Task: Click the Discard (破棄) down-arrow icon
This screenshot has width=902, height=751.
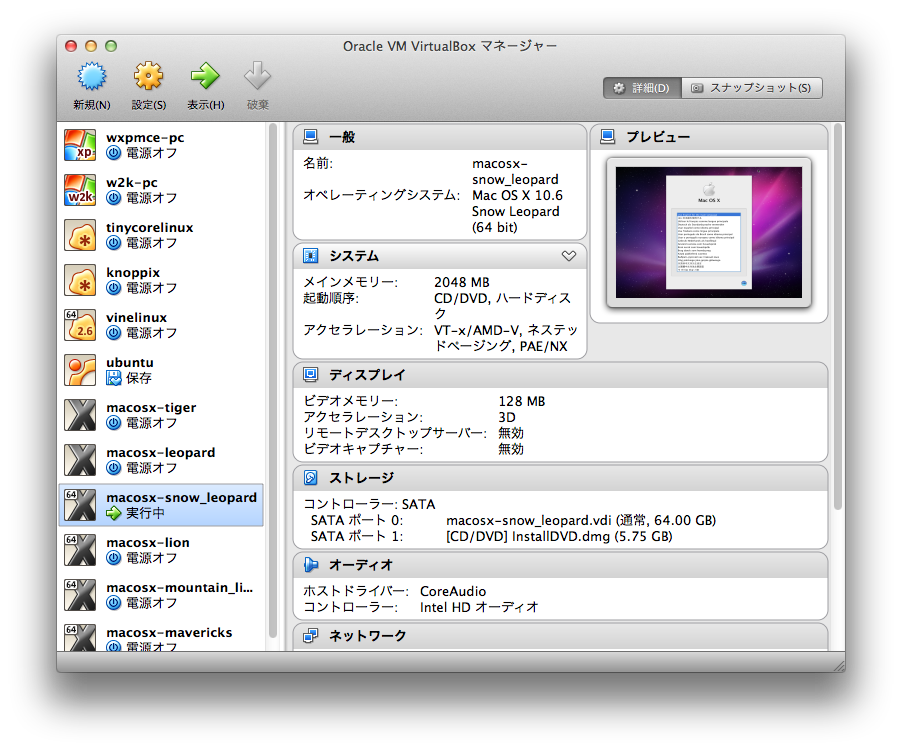Action: pos(258,76)
